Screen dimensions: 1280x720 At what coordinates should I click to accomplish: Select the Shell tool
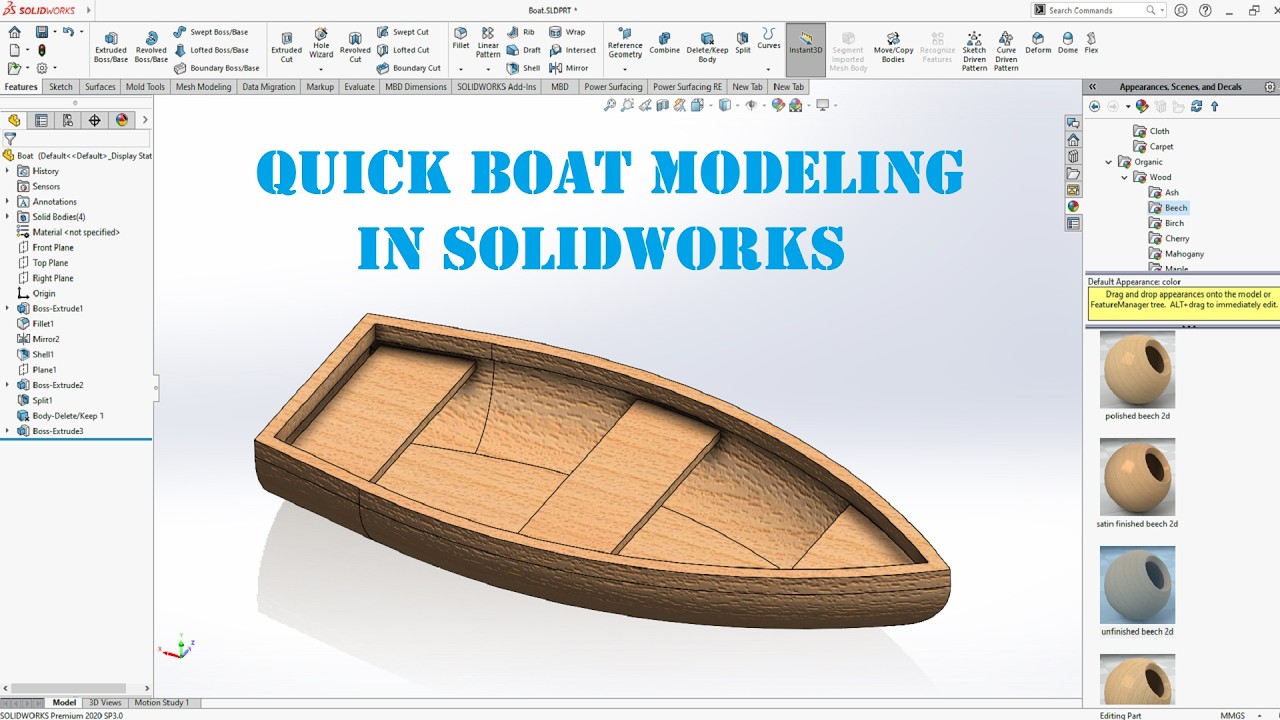[x=523, y=68]
